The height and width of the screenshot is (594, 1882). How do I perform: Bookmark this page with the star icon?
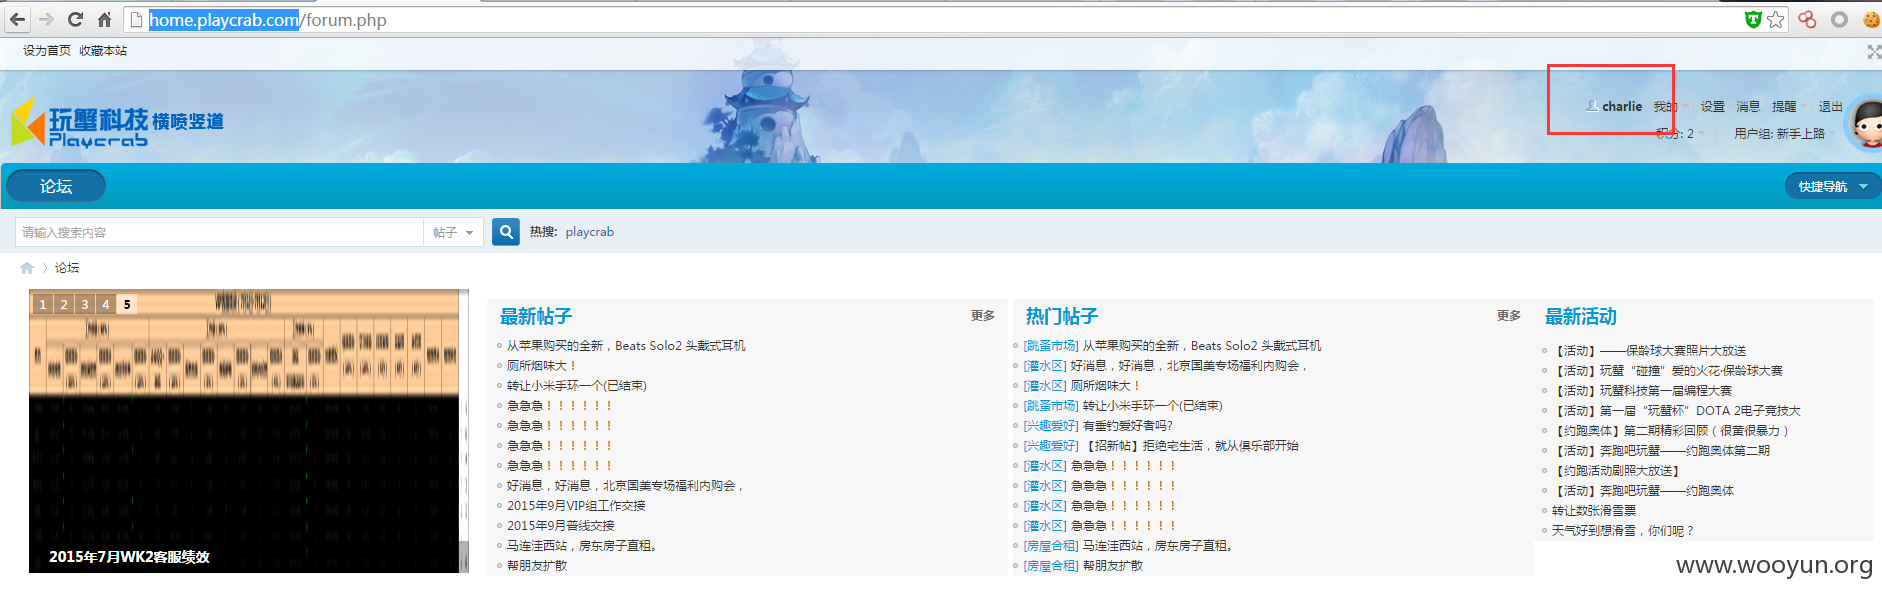tap(1775, 19)
